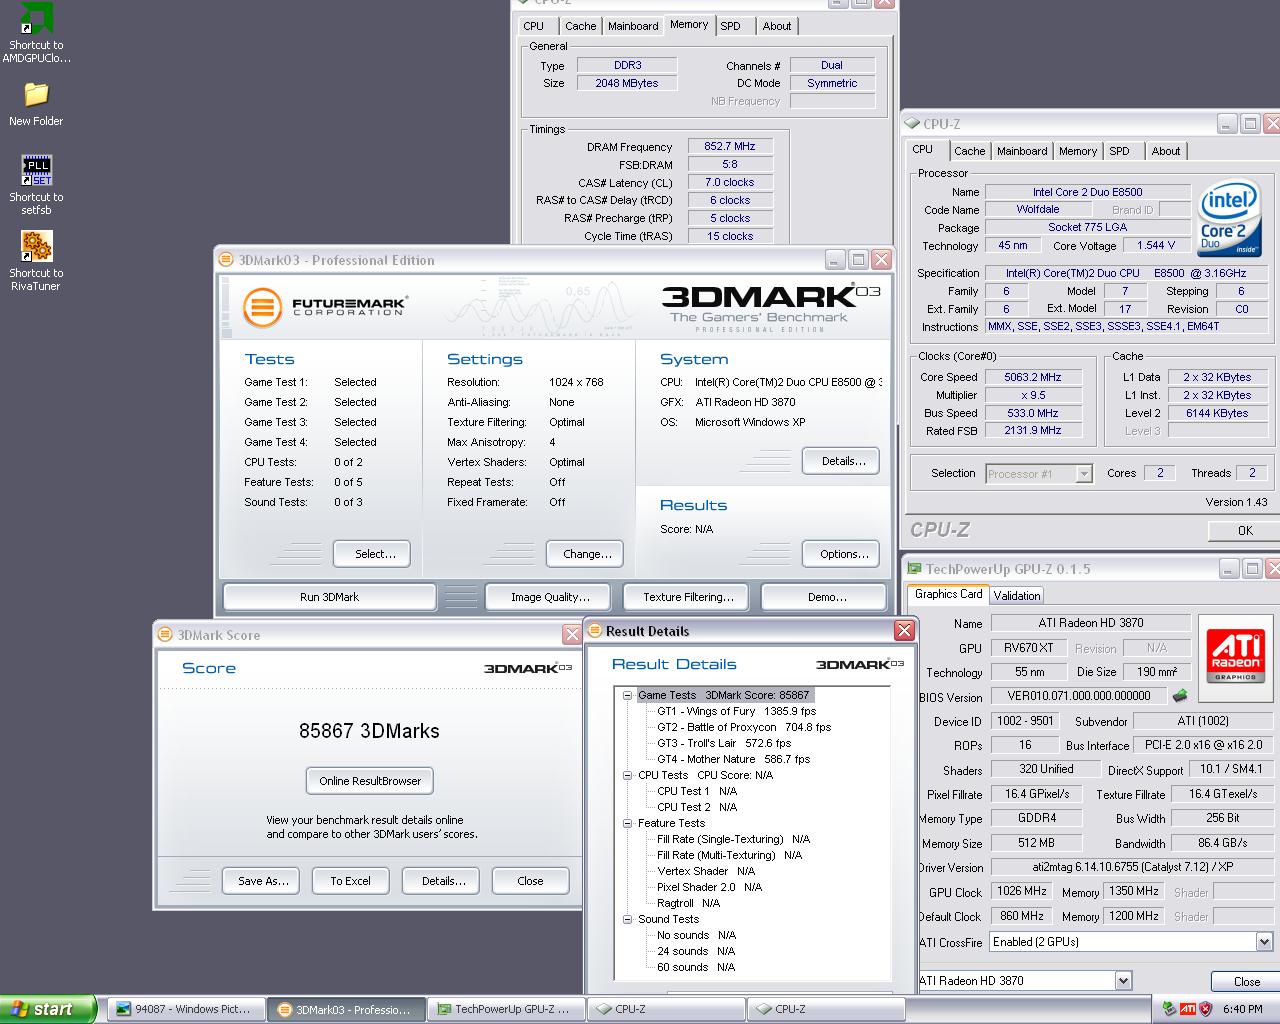Image resolution: width=1280 pixels, height=1024 pixels.
Task: Click Close in the 3DMark Score window
Action: coord(530,881)
